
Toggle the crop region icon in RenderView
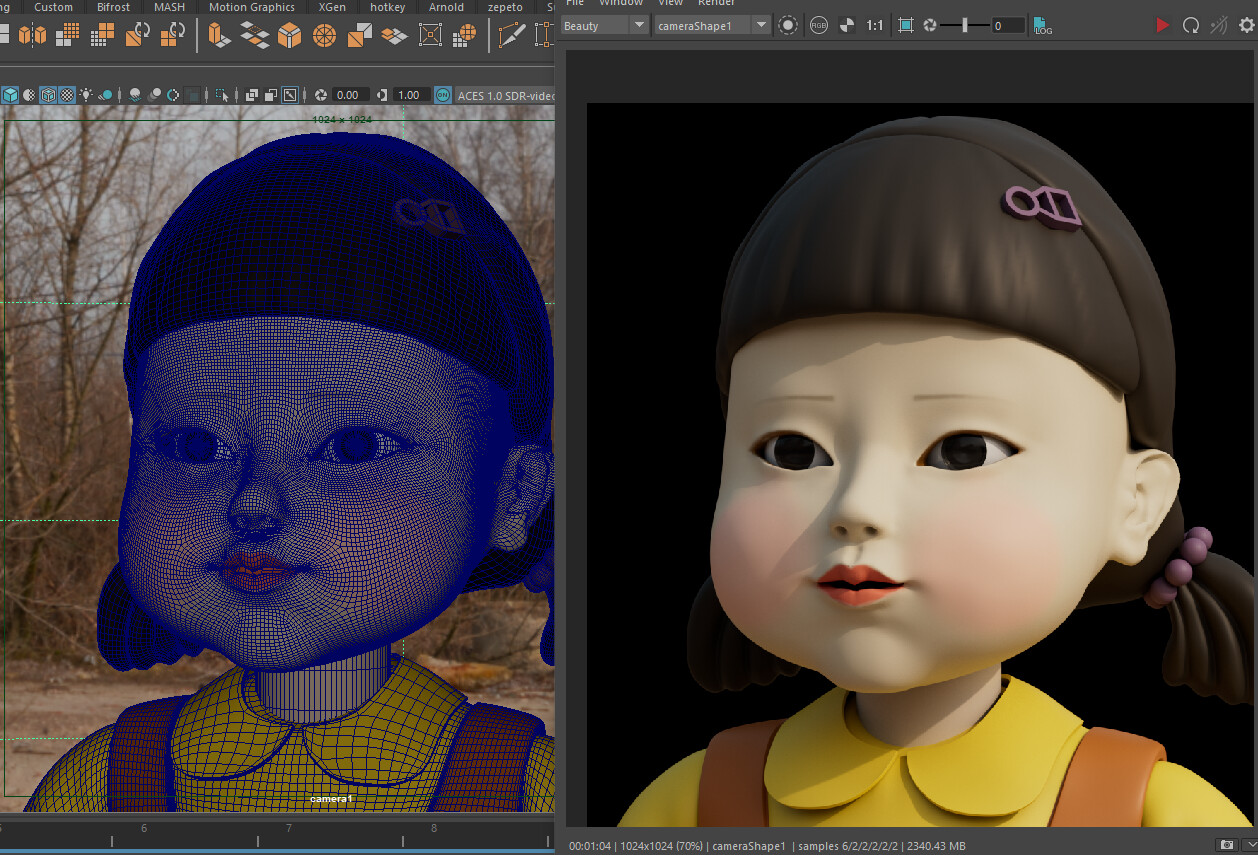tap(906, 25)
